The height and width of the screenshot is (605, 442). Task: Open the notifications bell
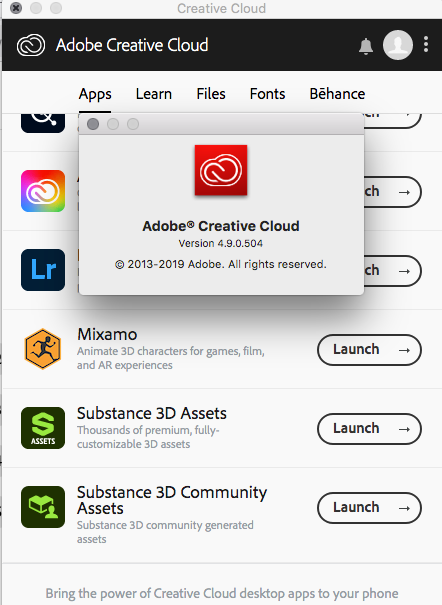pos(366,46)
